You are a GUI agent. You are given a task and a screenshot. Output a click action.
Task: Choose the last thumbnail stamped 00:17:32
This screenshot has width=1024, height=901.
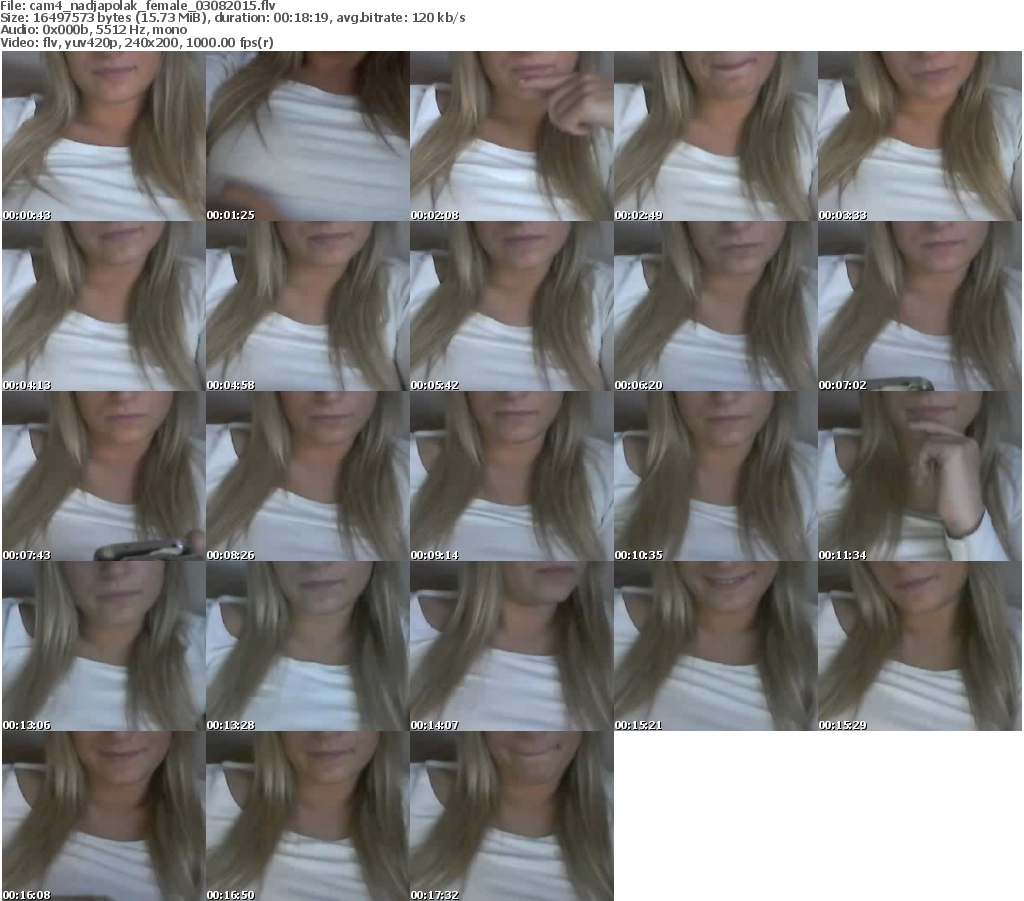coord(511,816)
